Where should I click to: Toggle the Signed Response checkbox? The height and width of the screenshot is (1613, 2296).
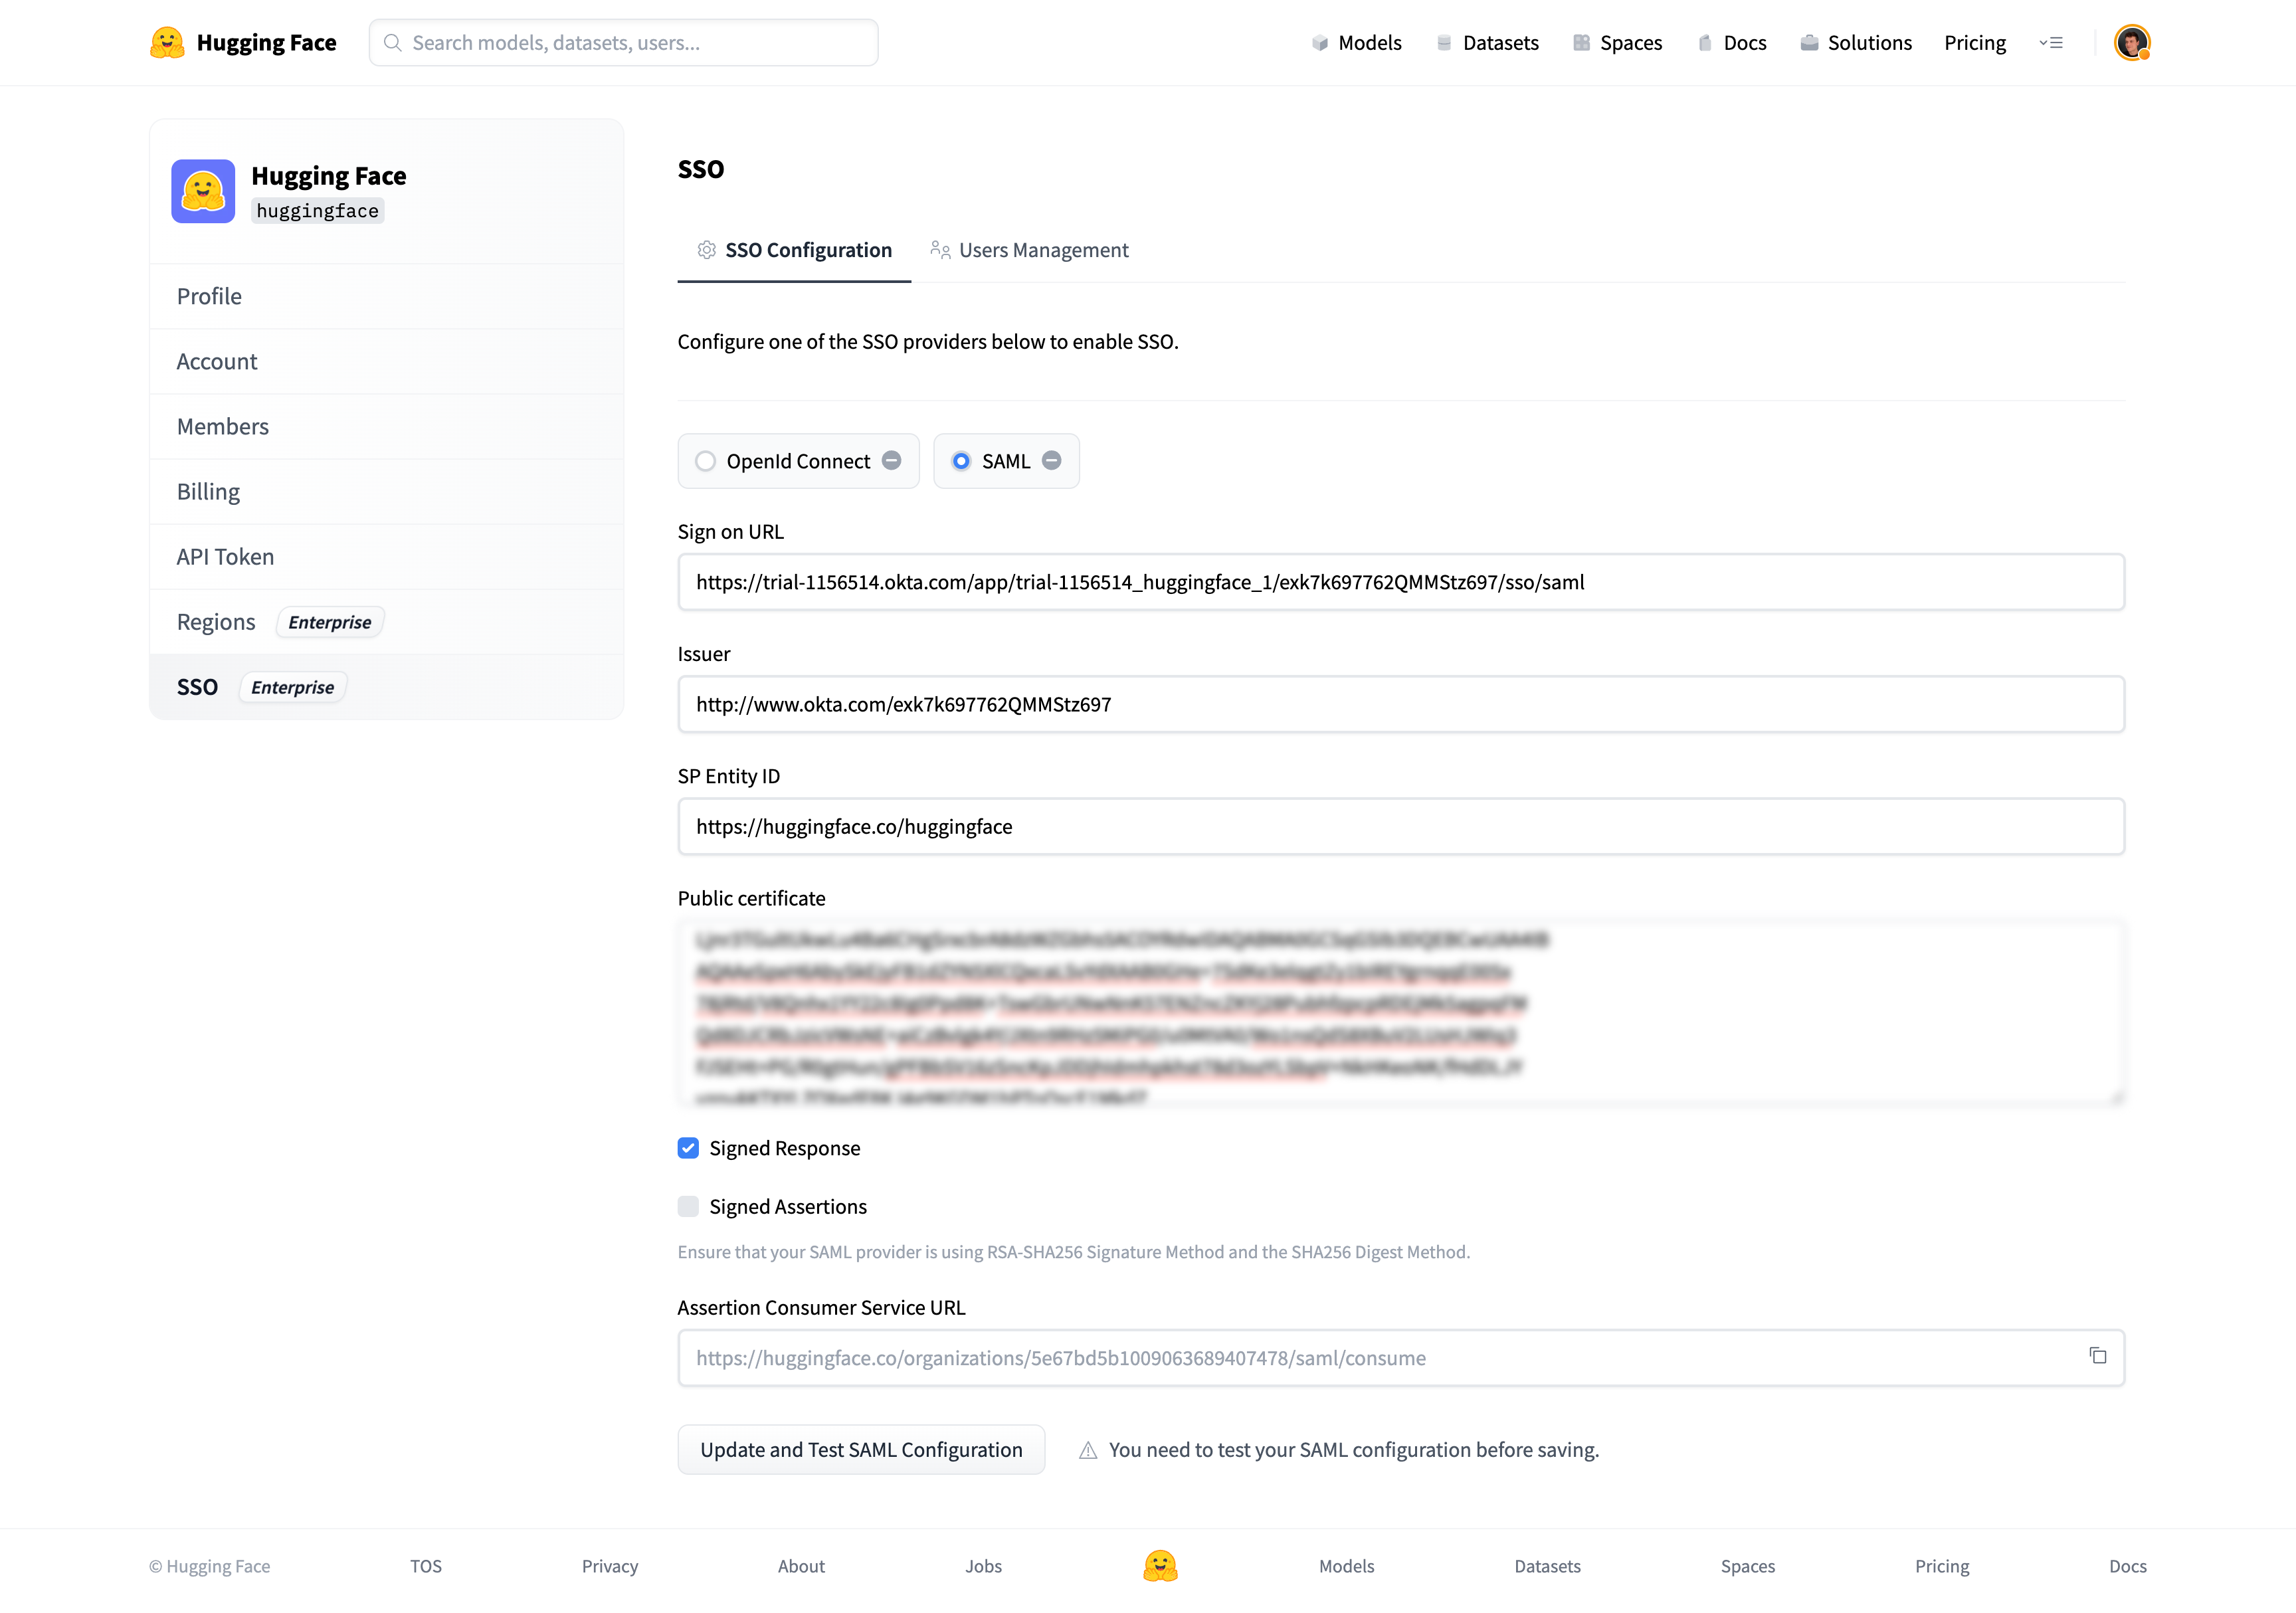688,1147
